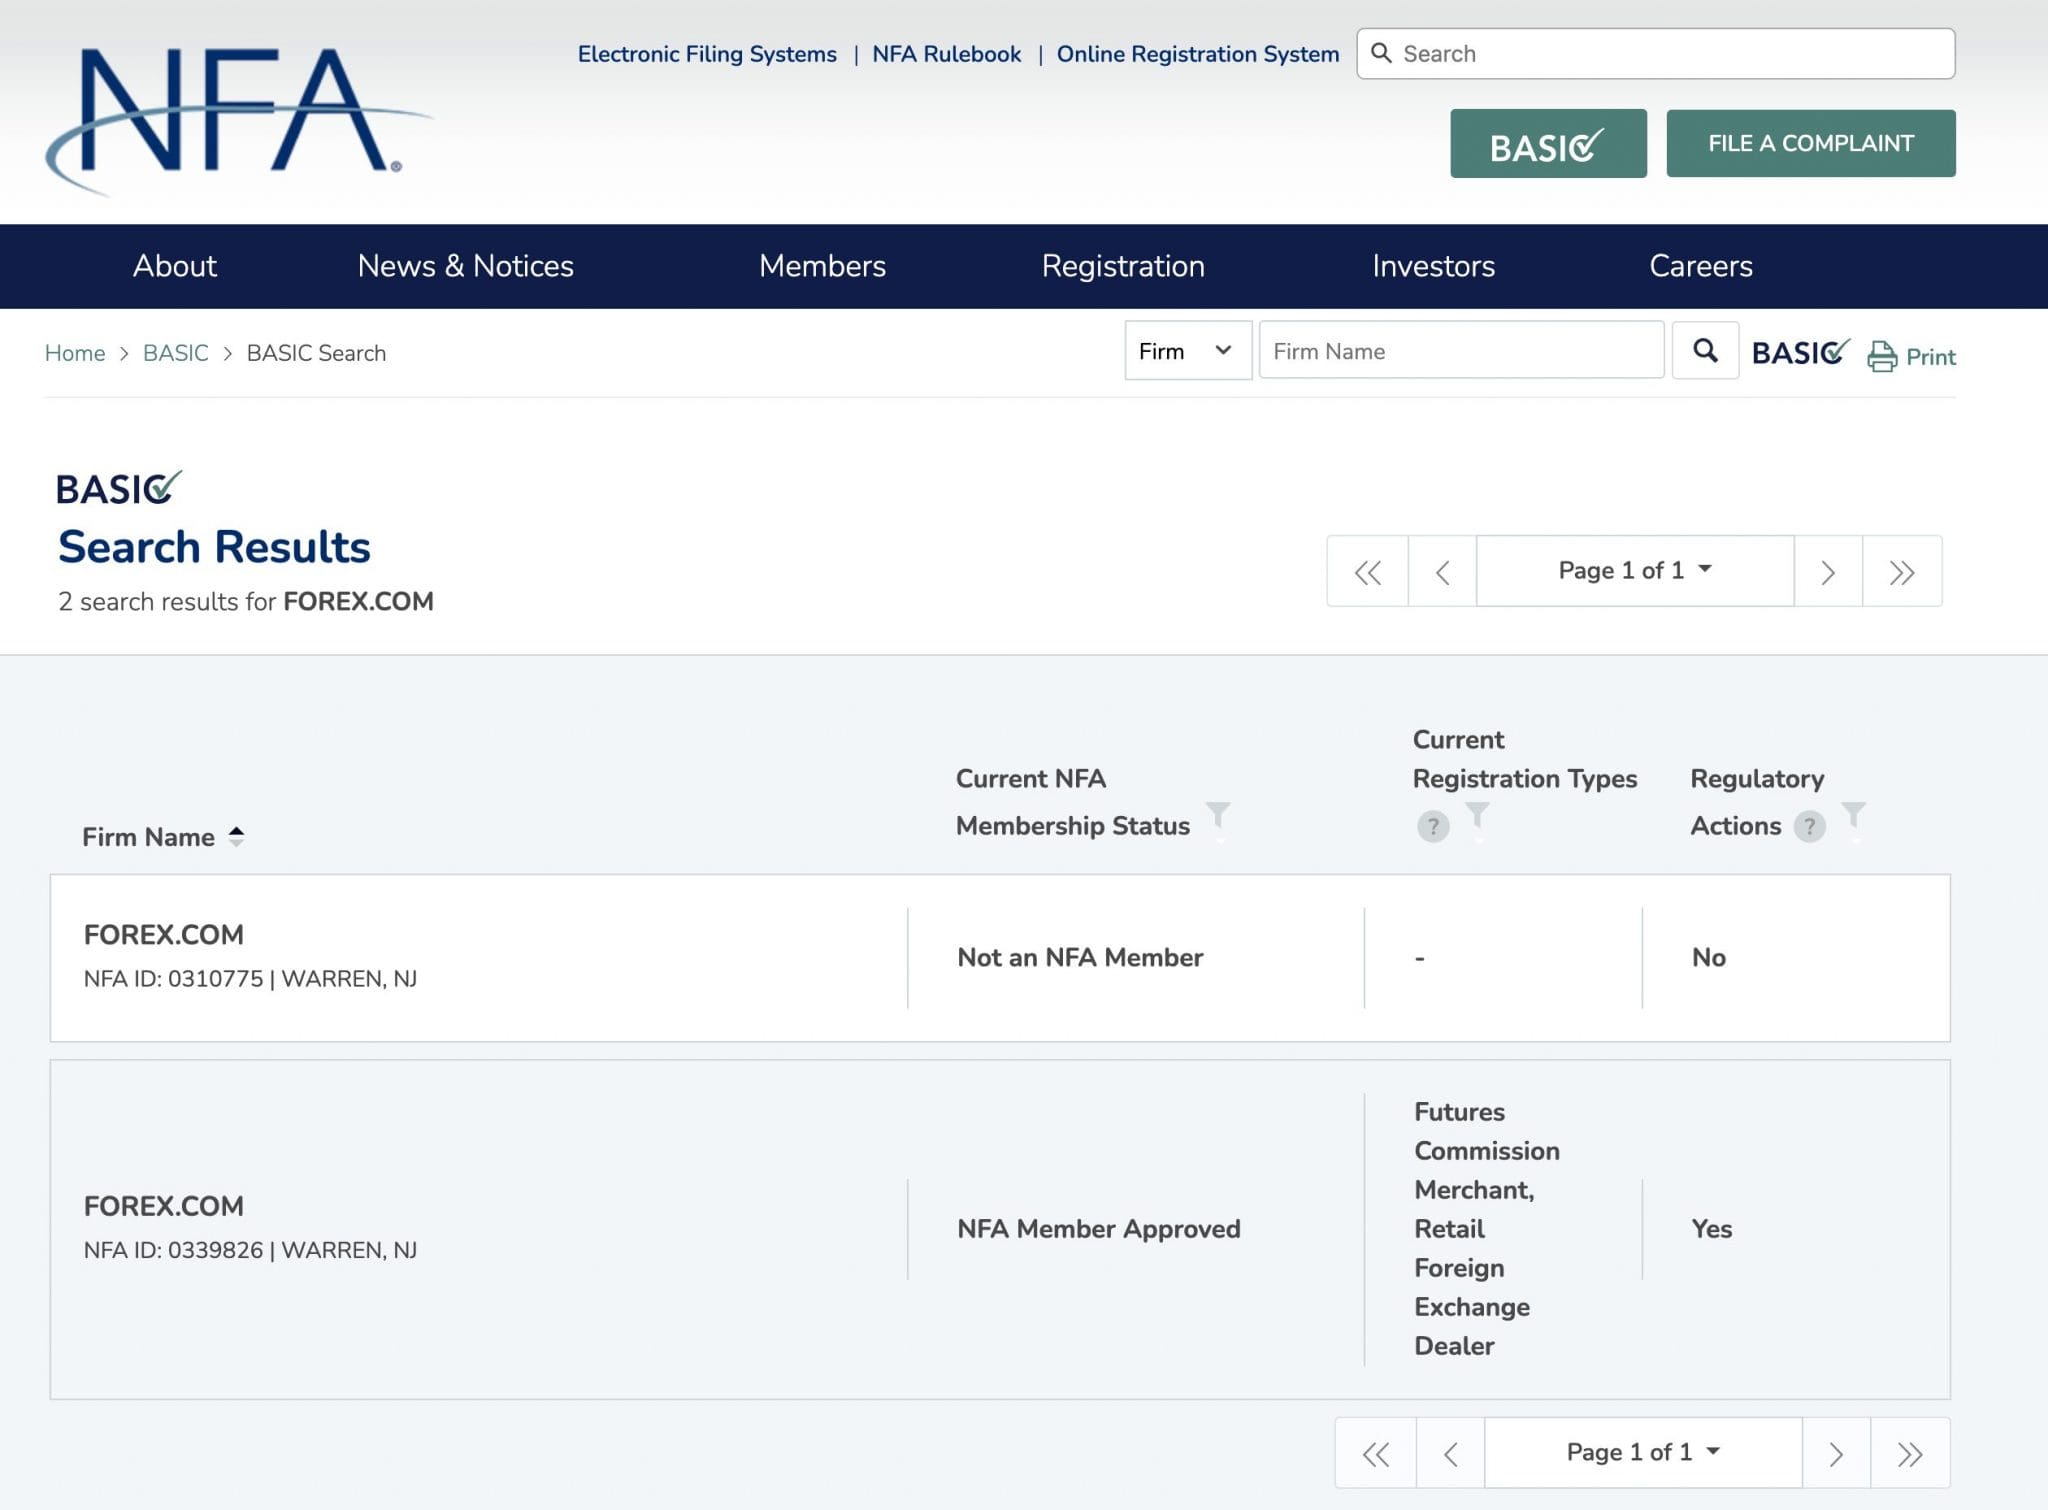
Task: Click the No regulatory actions cell
Action: pos(1709,958)
